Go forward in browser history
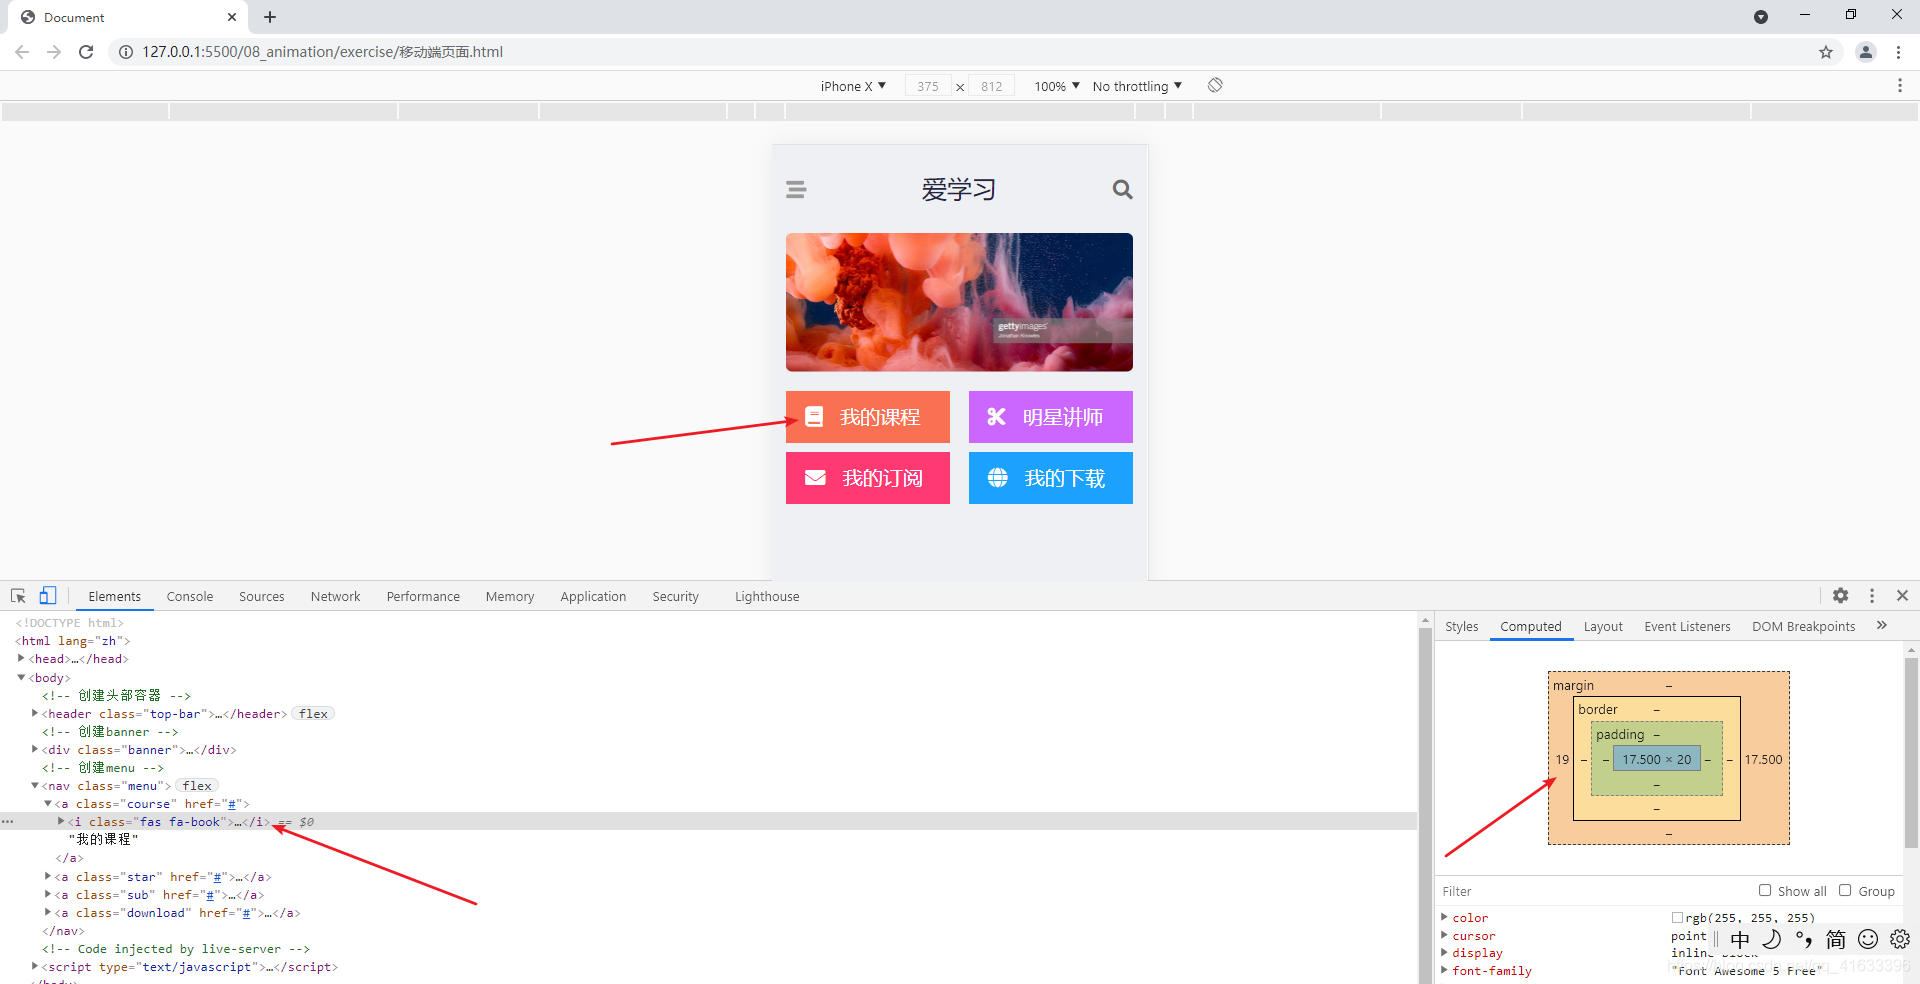The image size is (1920, 984). point(54,52)
